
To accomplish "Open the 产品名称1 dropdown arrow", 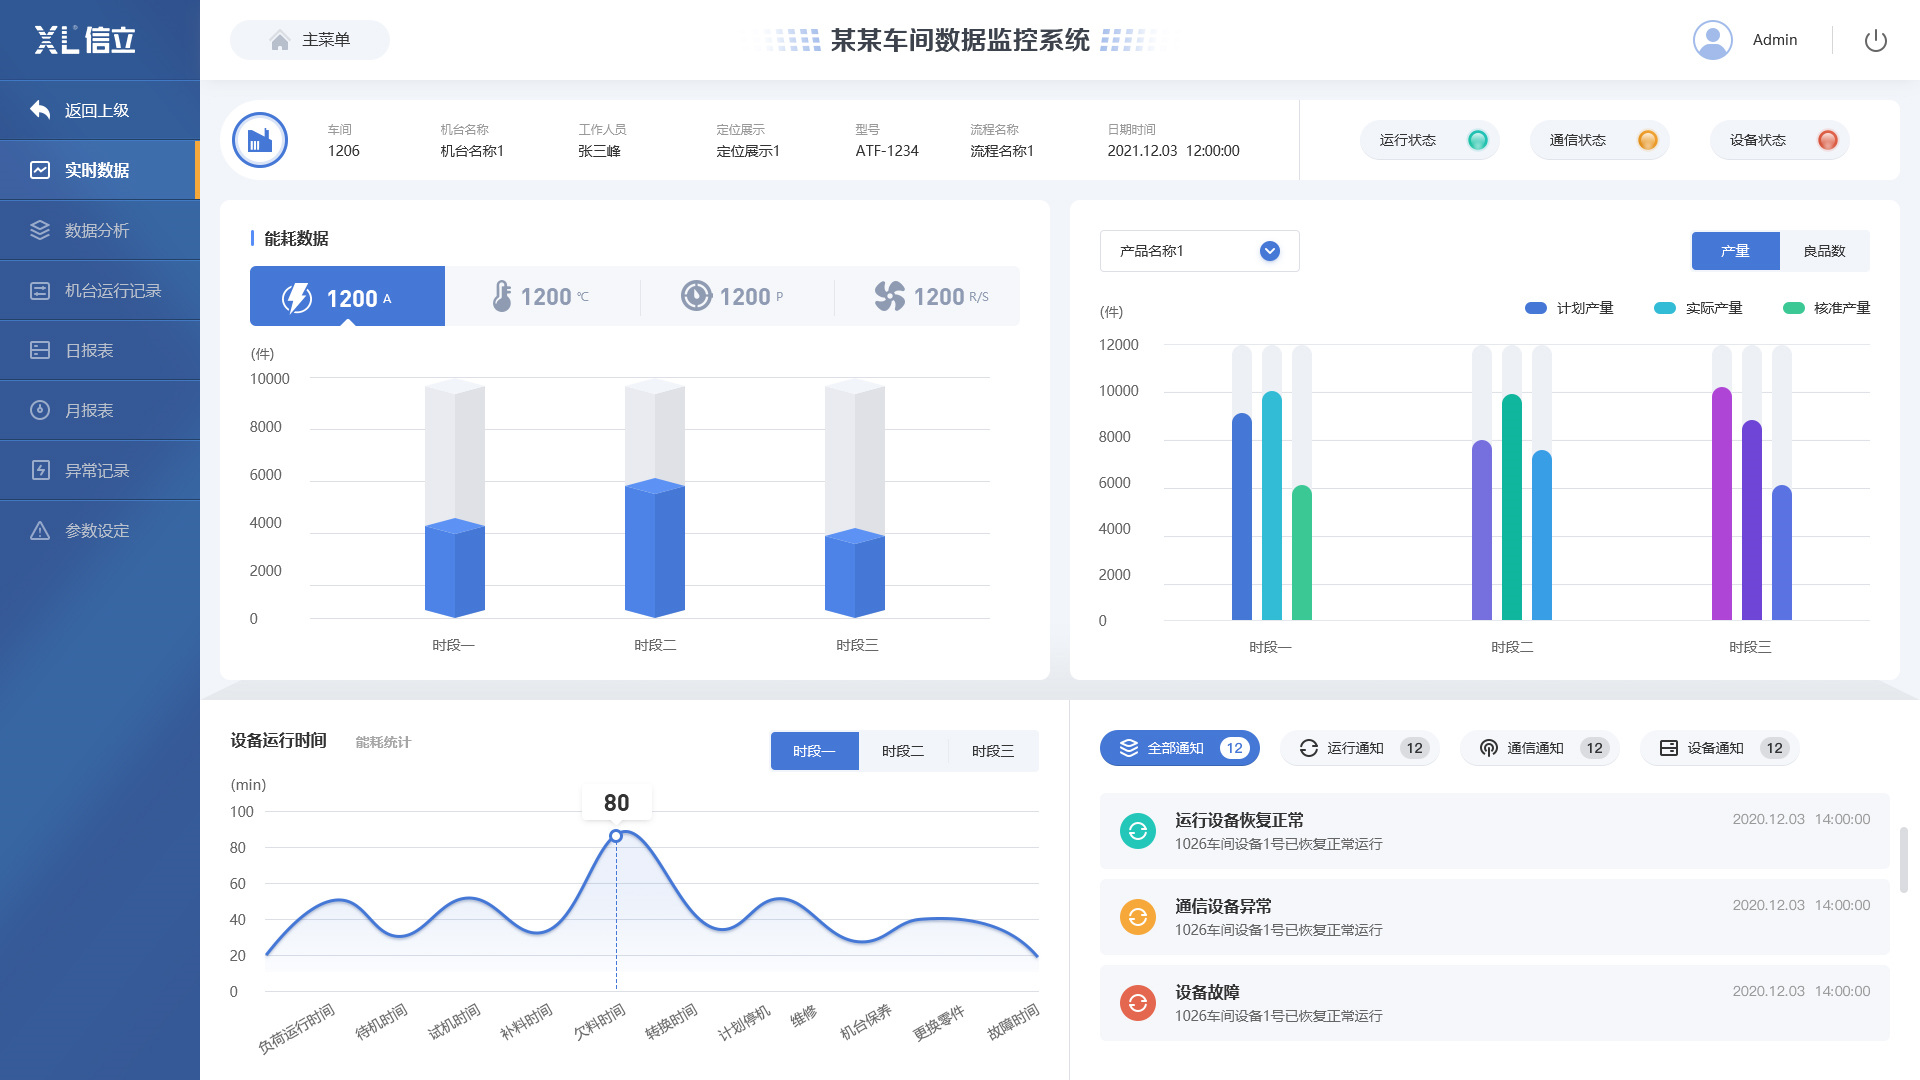I will 1269,251.
